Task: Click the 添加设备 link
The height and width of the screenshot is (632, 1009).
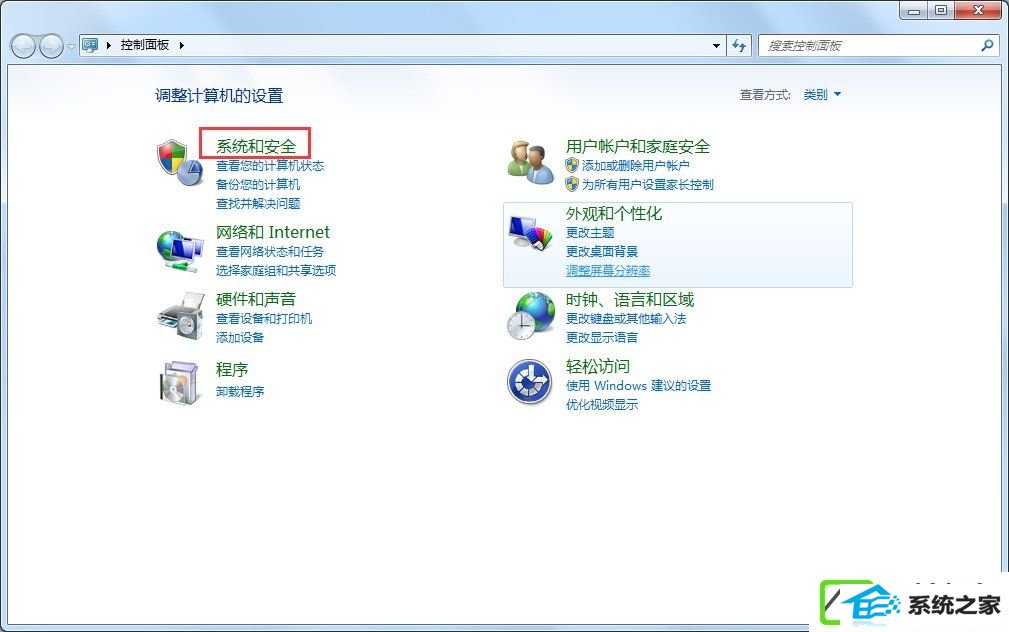Action: click(239, 337)
